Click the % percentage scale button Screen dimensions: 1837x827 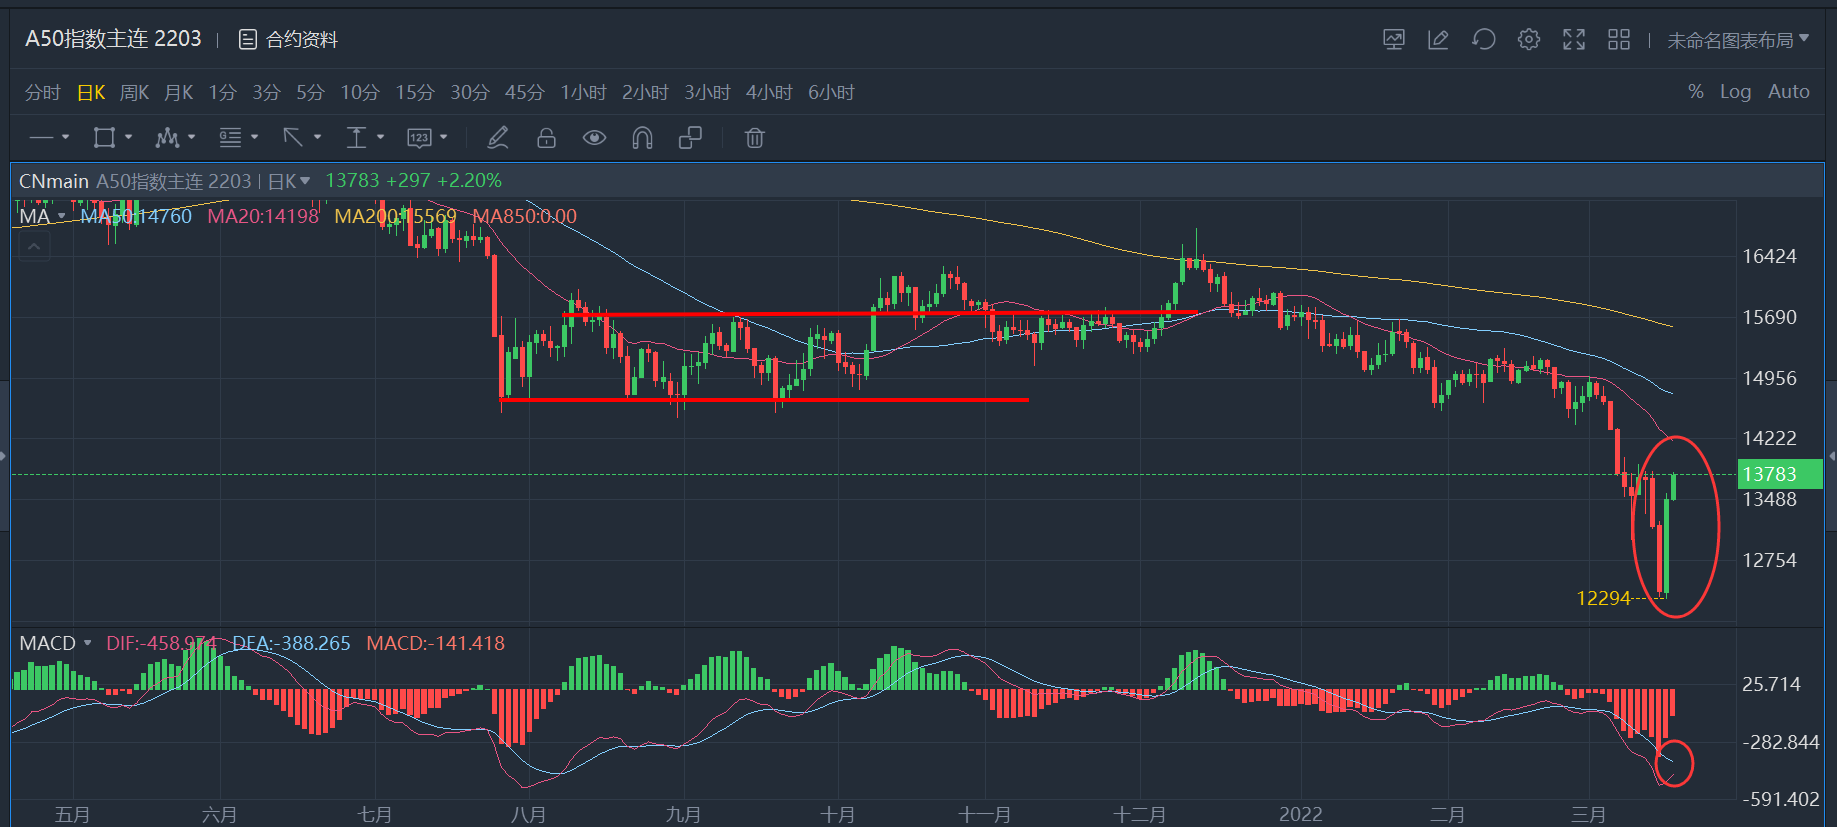point(1695,92)
